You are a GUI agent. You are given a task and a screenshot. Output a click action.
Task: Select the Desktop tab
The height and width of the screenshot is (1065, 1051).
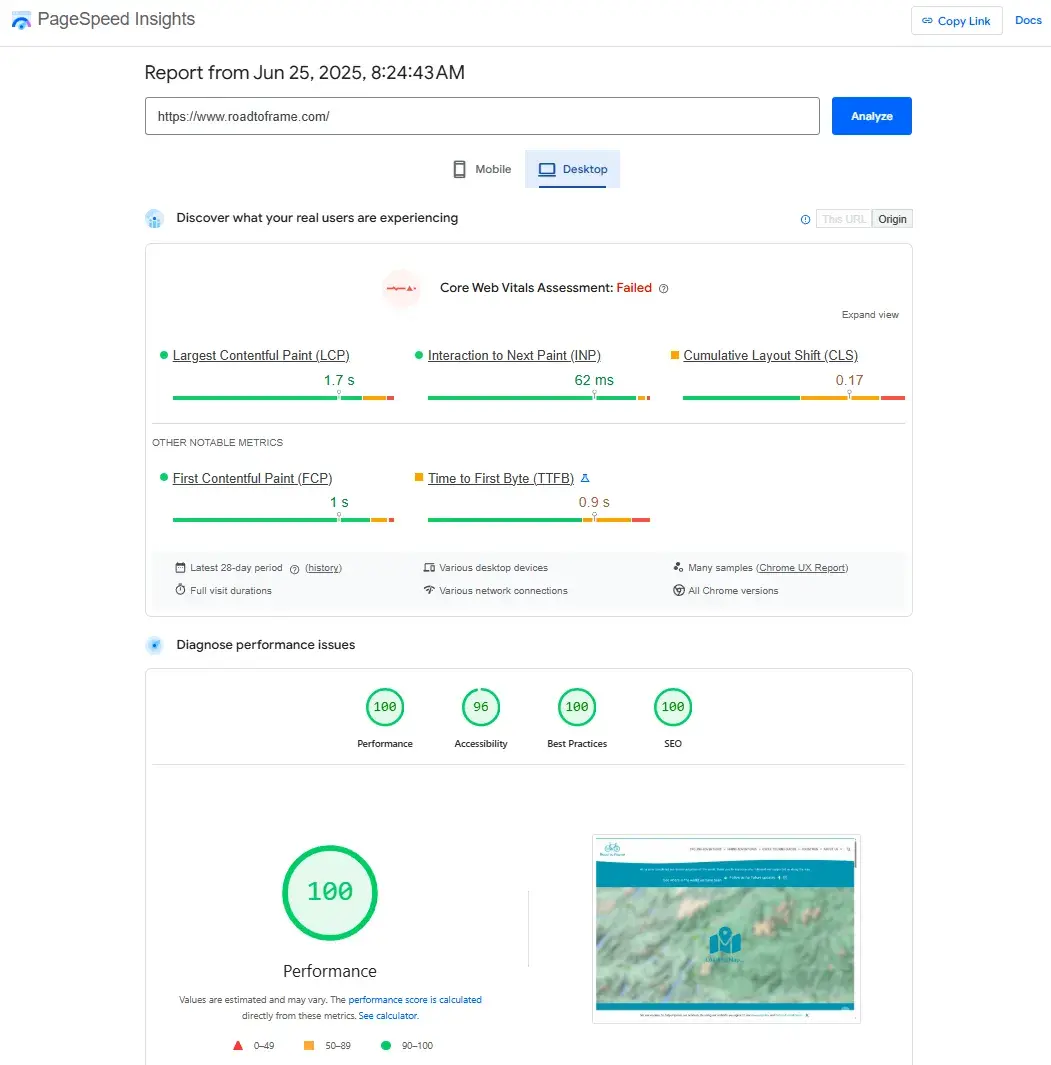pyautogui.click(x=573, y=170)
